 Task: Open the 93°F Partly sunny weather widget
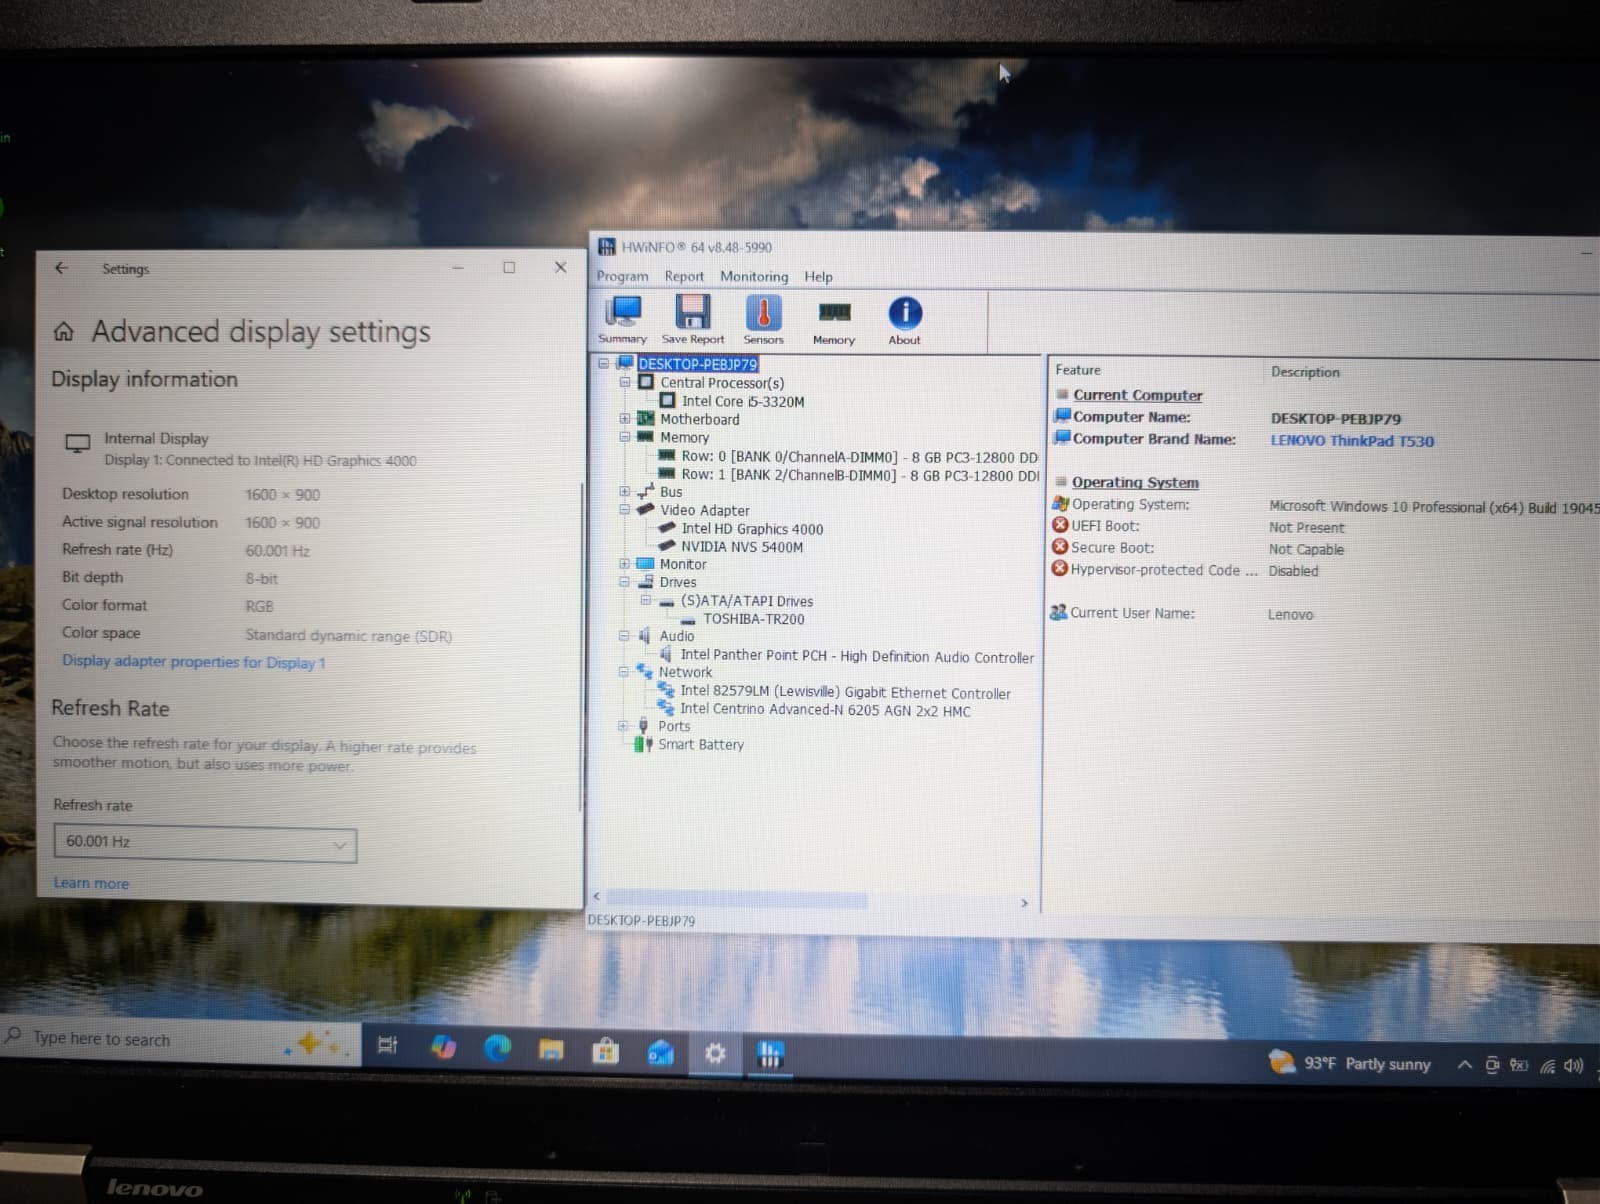coord(1349,1063)
